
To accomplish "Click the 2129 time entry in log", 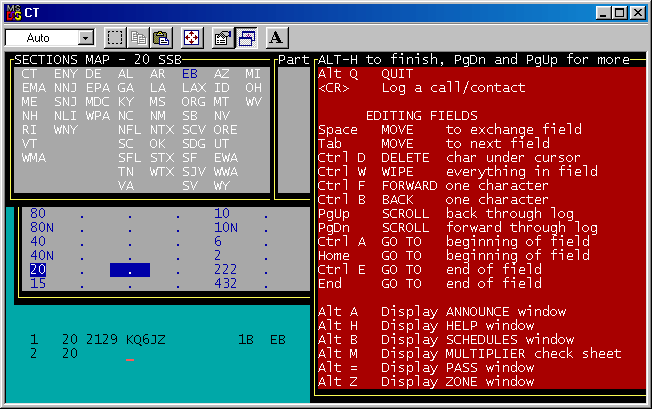I will [x=102, y=340].
